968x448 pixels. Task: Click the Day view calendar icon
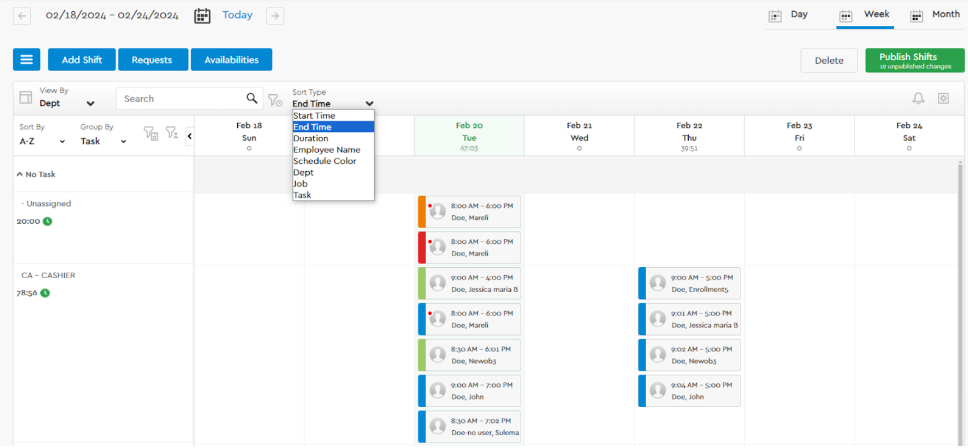775,15
